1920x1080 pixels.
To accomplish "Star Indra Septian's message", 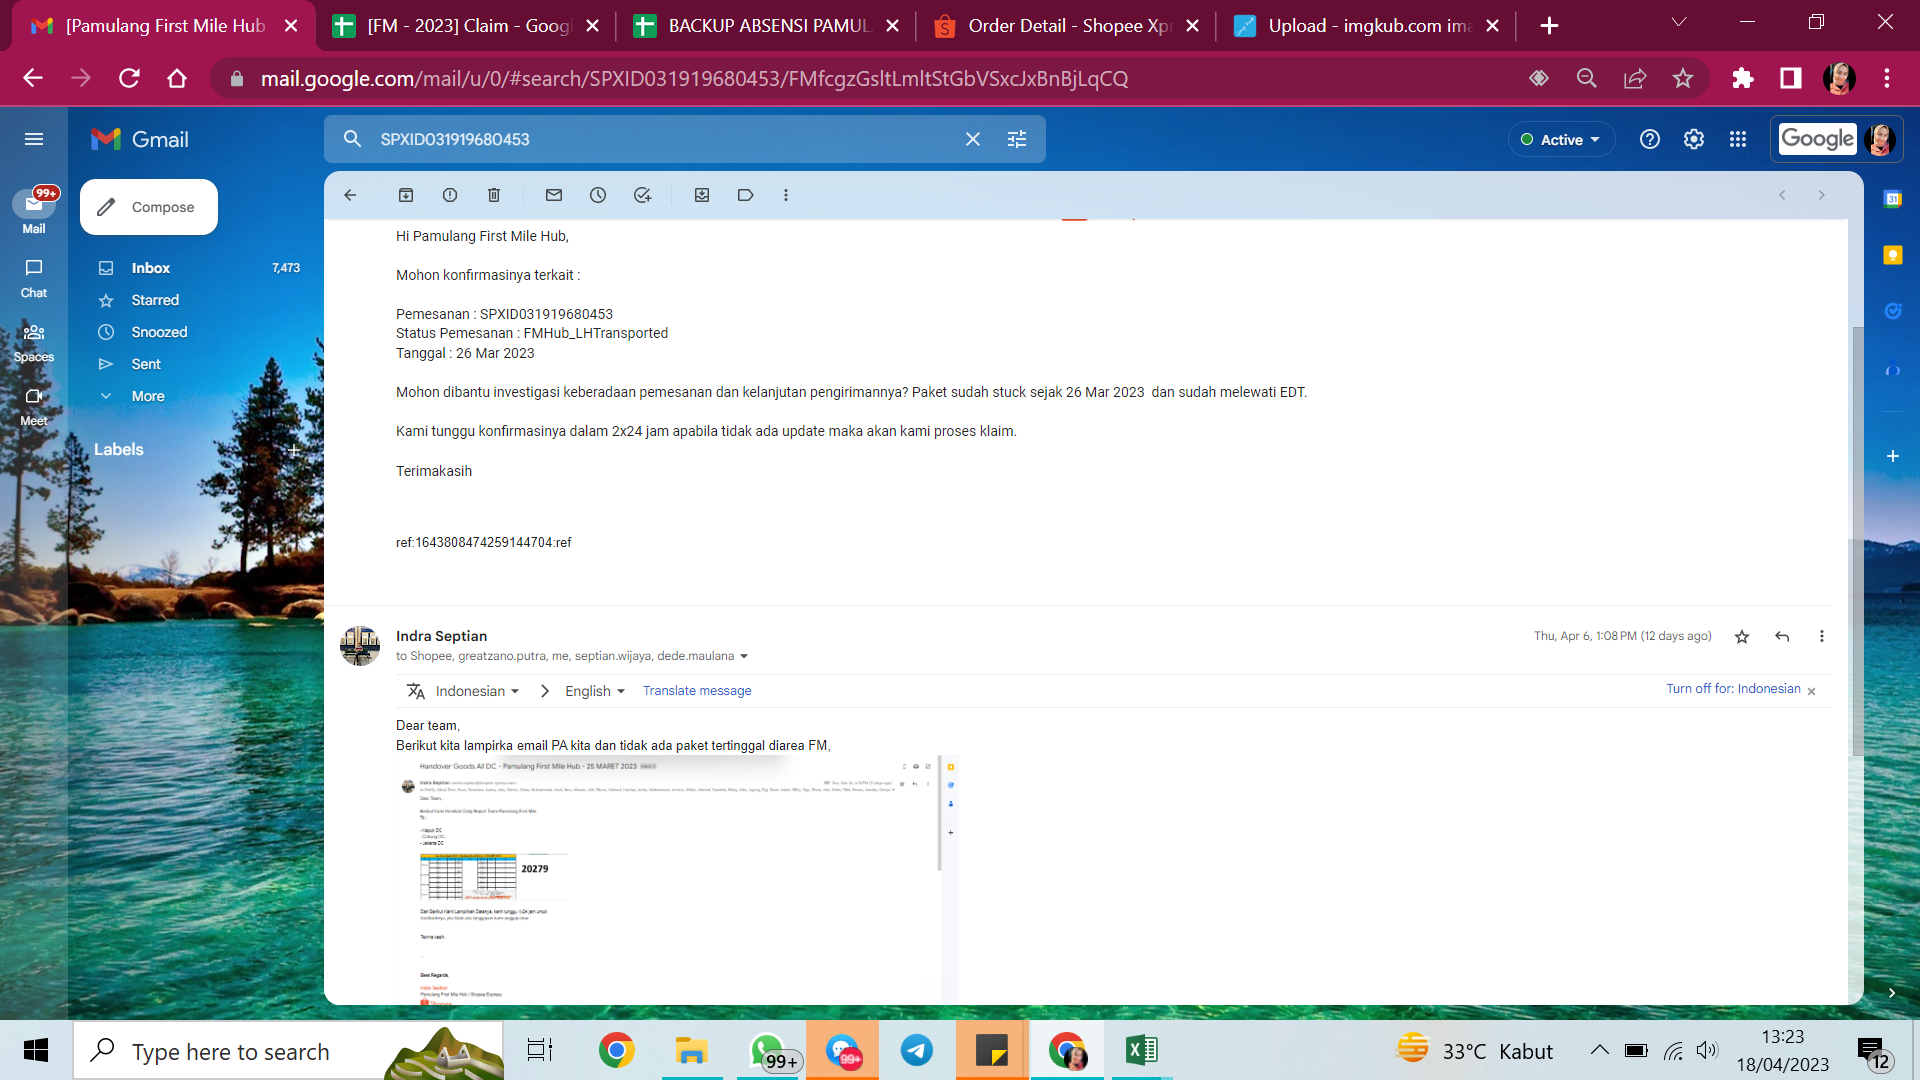I will tap(1742, 636).
